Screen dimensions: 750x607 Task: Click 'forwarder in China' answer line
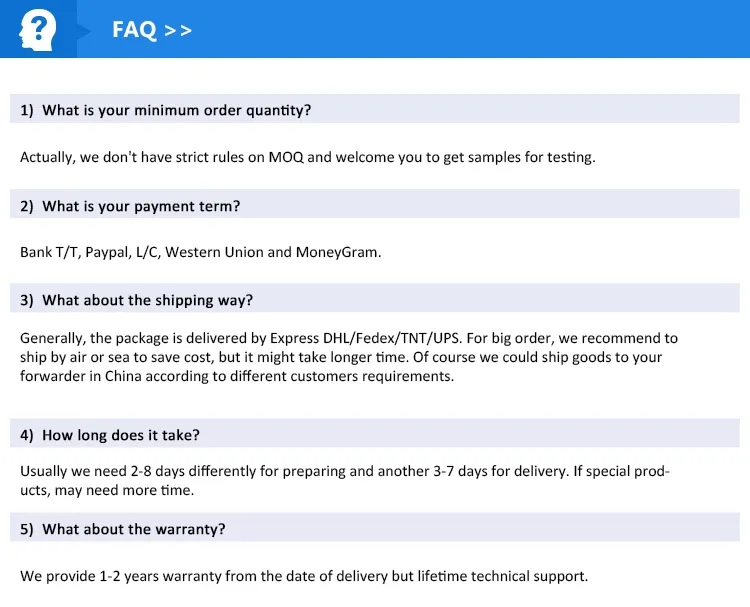pyautogui.click(x=86, y=376)
